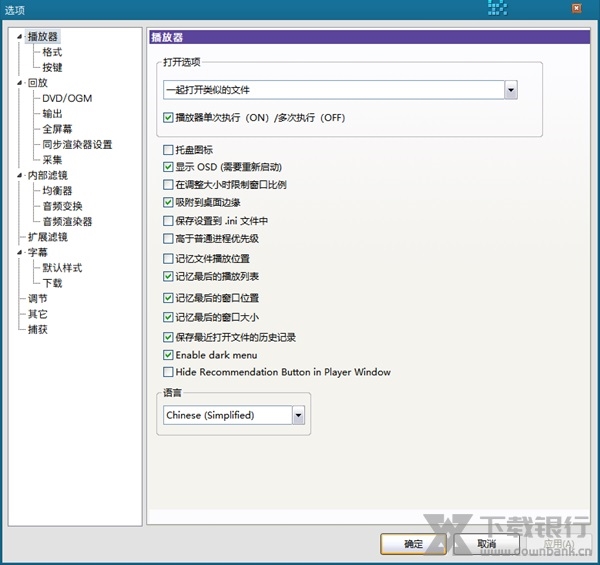Collapse the 播放器 tree node arrow
600x565 pixels.
pyautogui.click(x=19, y=37)
